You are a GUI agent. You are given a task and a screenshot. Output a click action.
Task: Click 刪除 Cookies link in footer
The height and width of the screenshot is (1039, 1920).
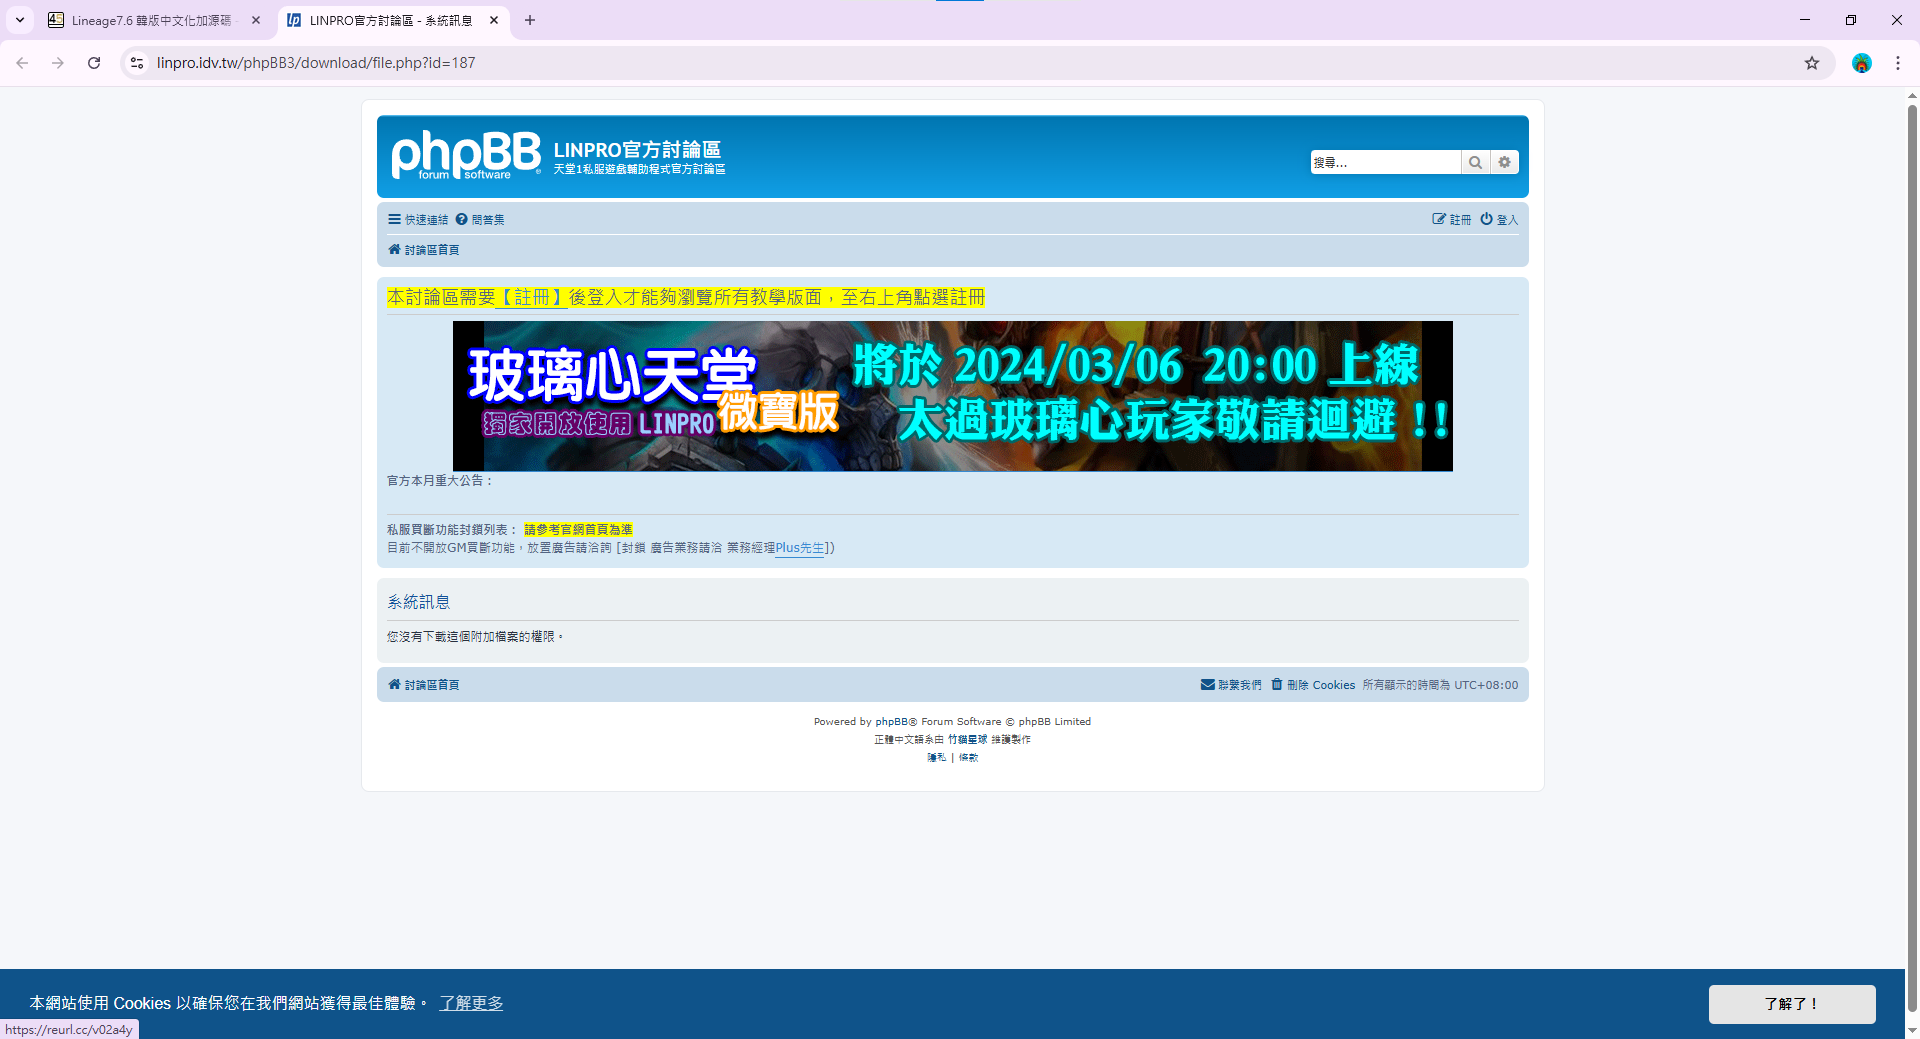pyautogui.click(x=1313, y=685)
